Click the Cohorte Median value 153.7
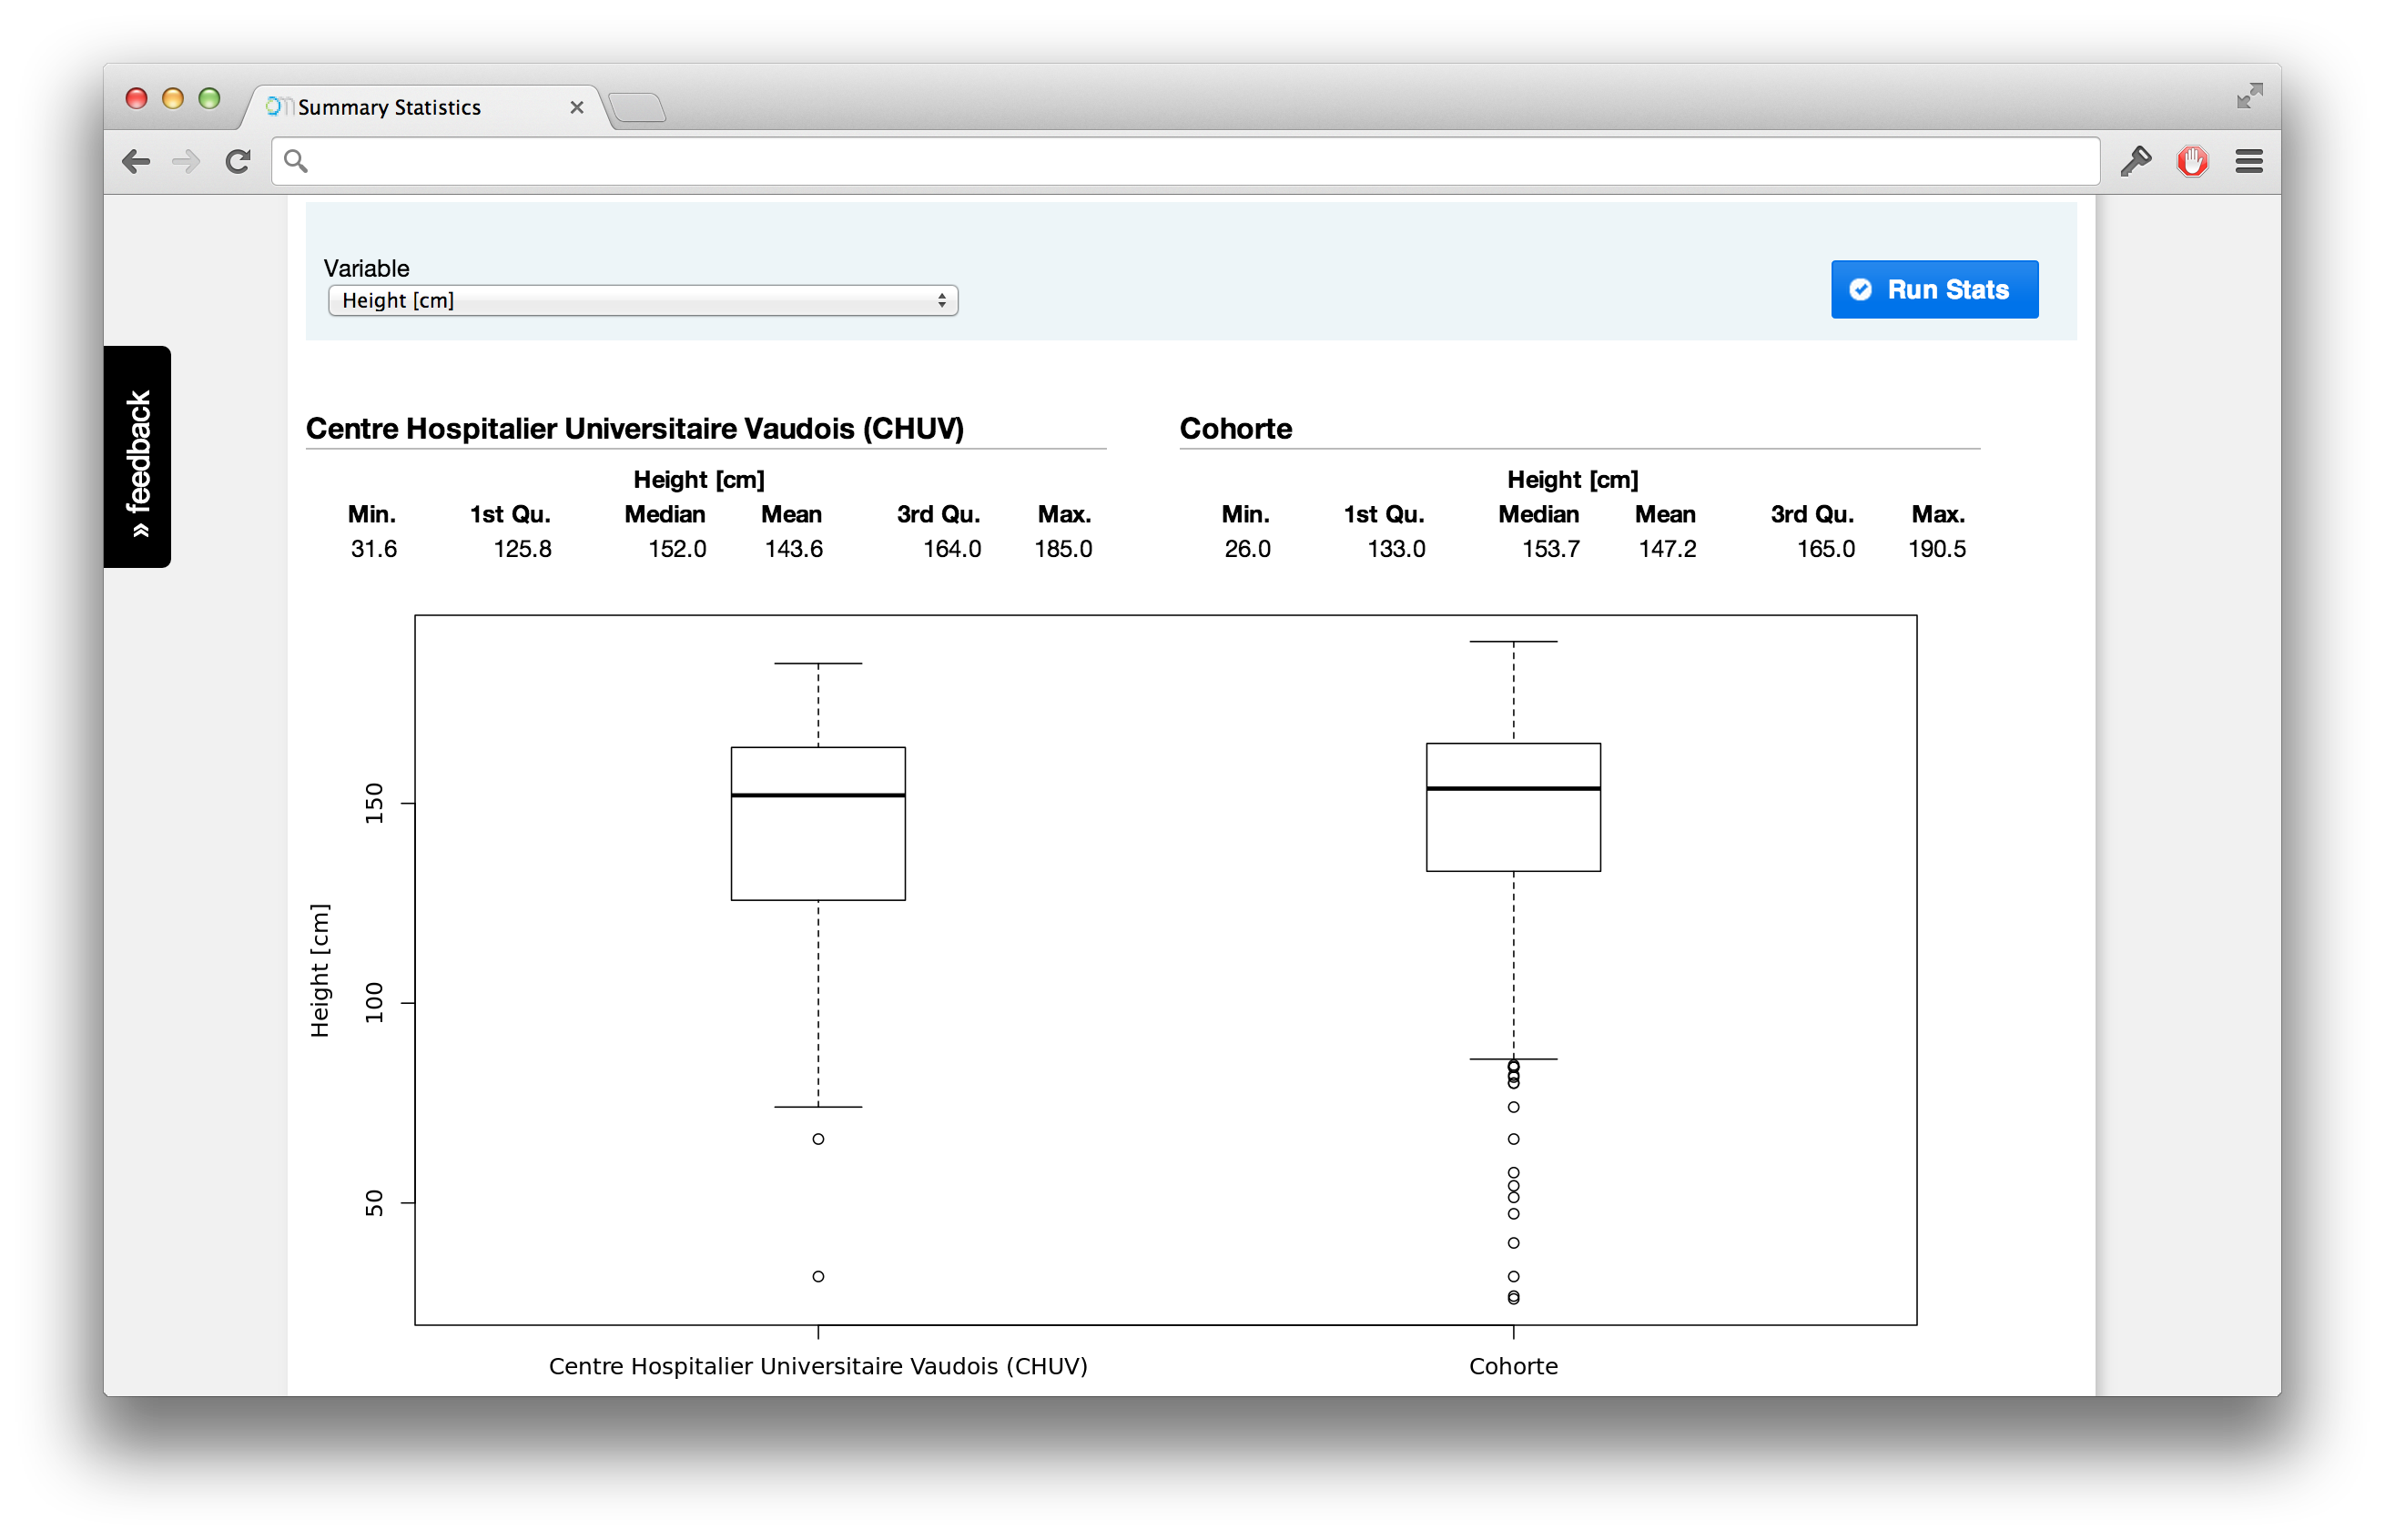The image size is (2385, 1540). [x=1551, y=549]
